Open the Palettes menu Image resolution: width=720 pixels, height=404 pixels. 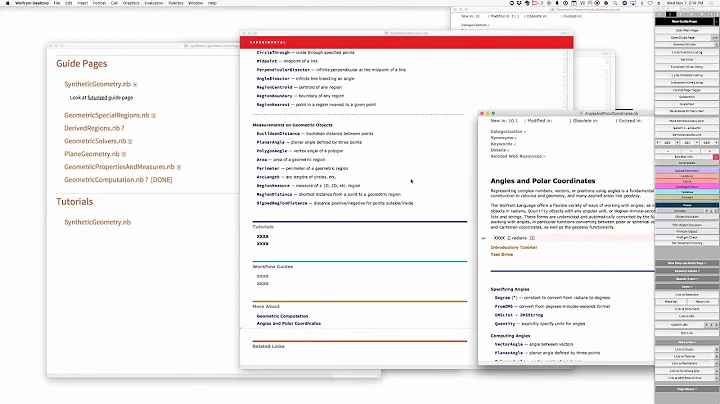point(176,3)
